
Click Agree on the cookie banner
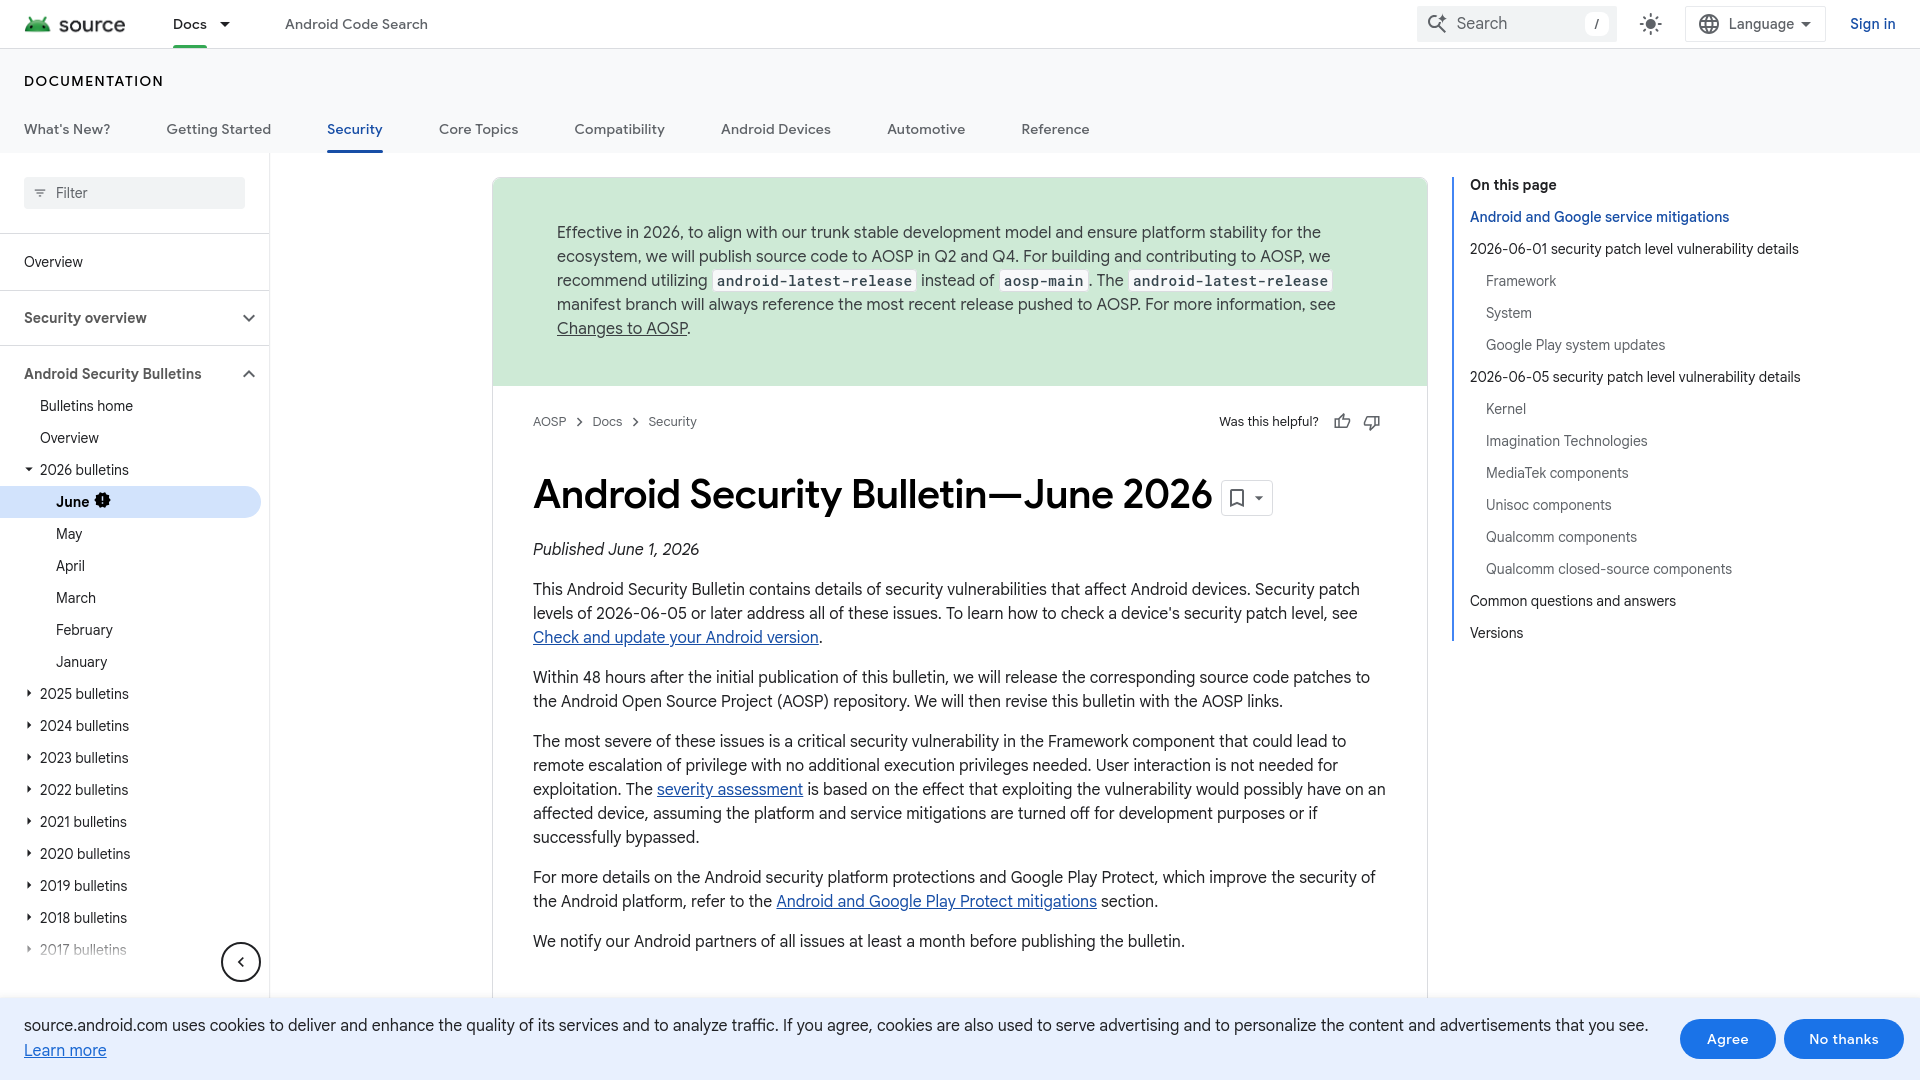click(1727, 1039)
